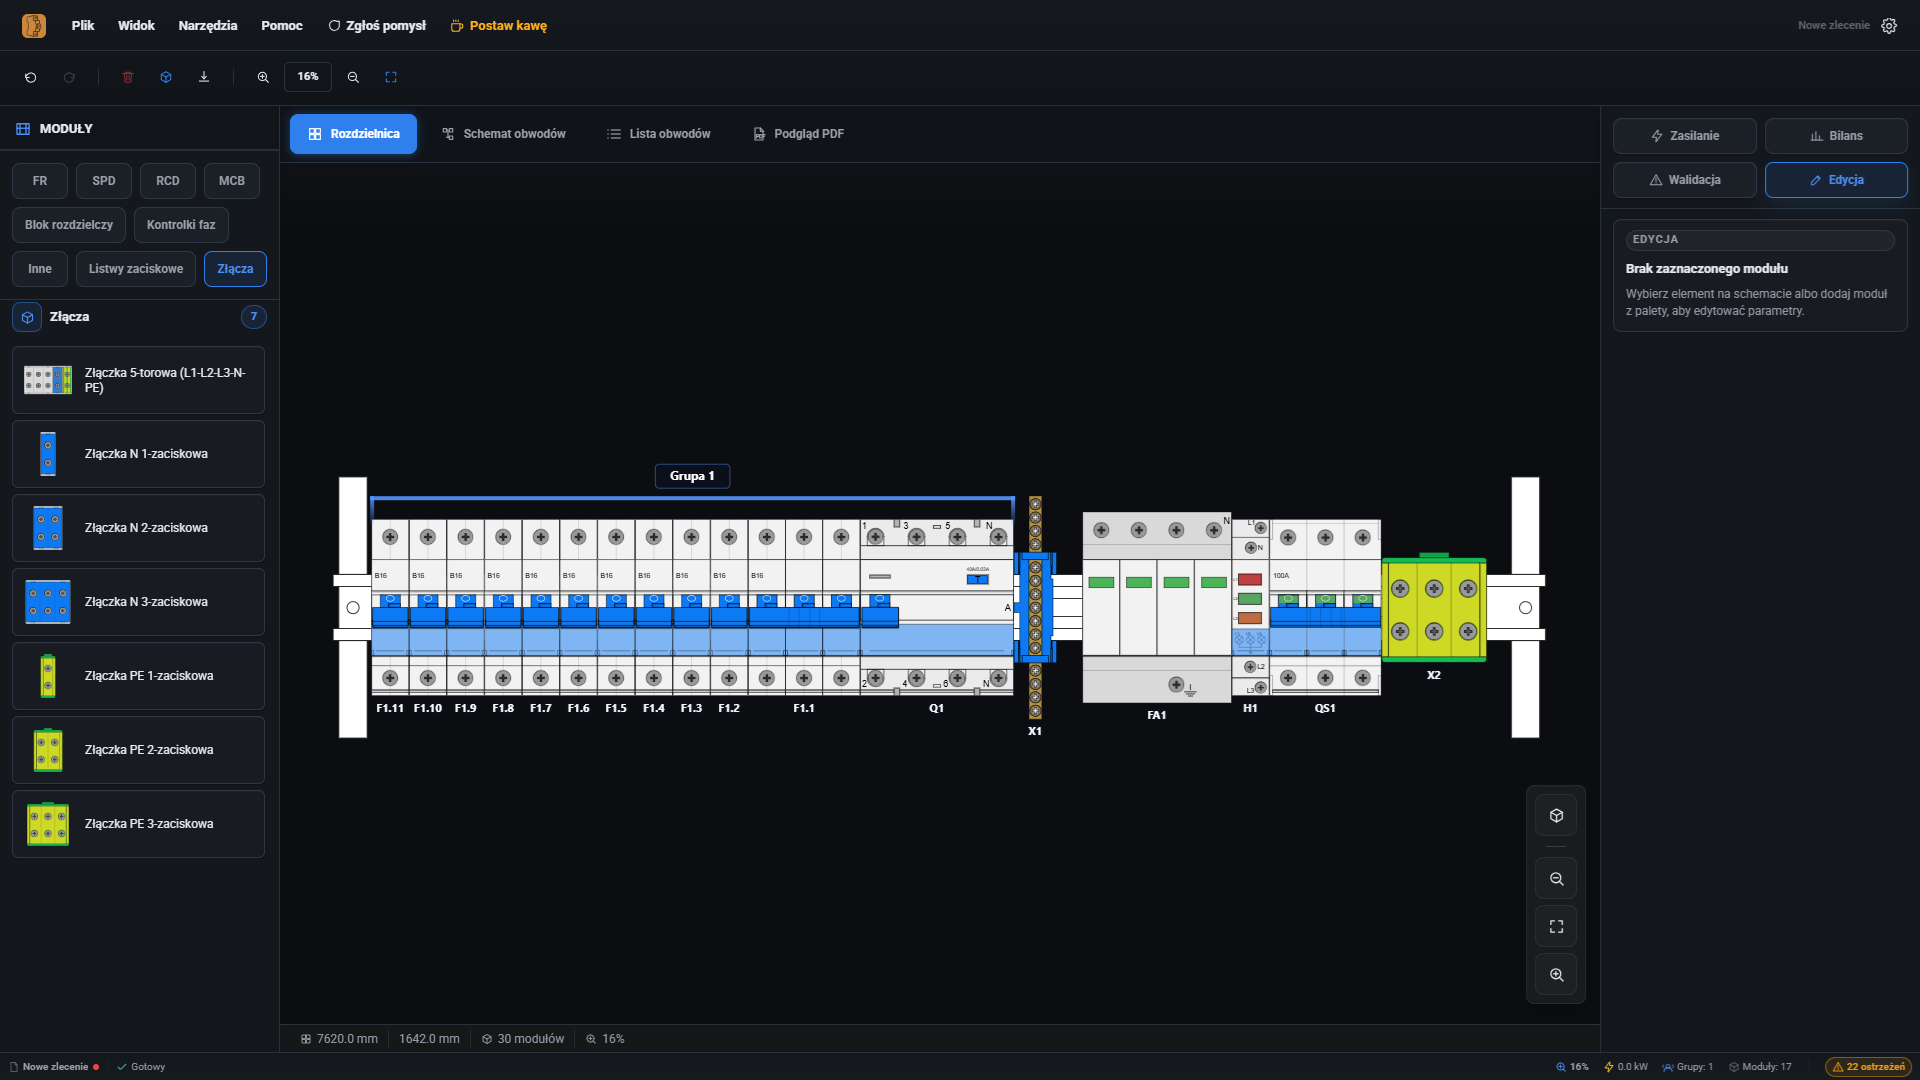
Task: Click Nowe zlecenie in the status bar
Action: coord(55,1067)
